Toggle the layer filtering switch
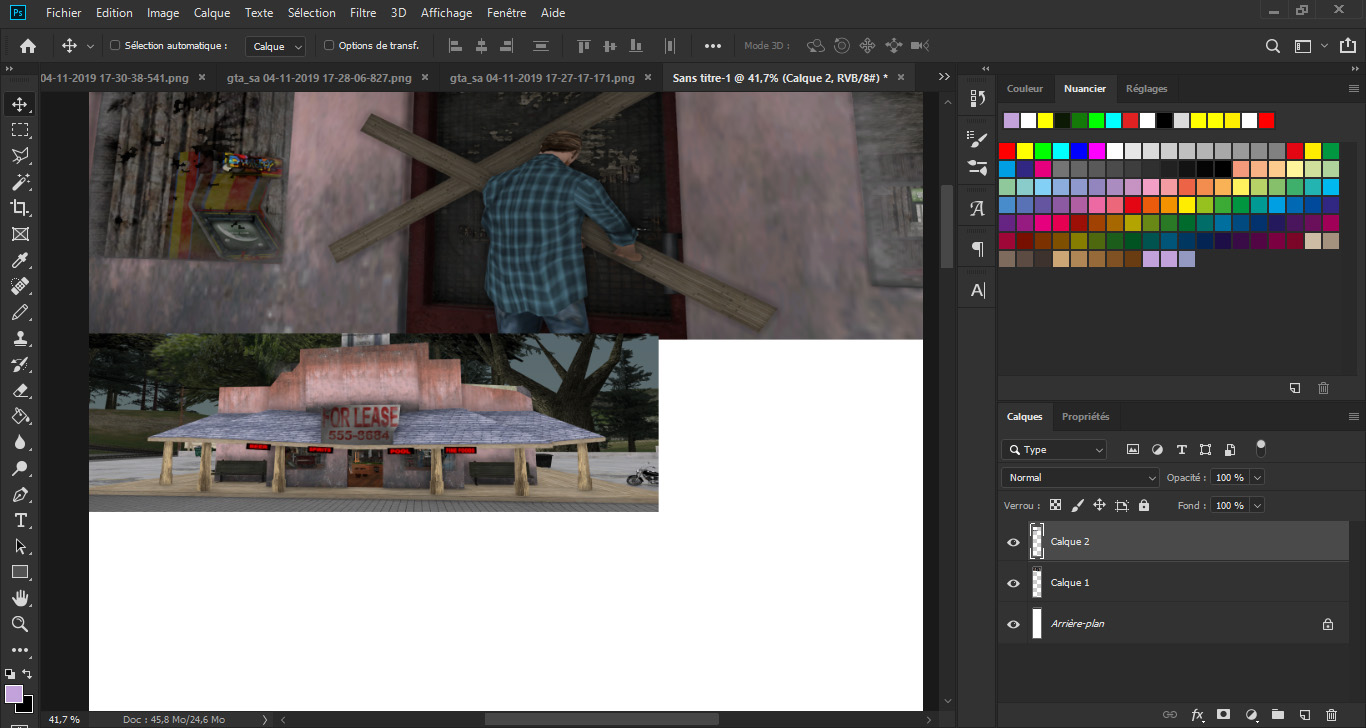The image size is (1366, 728). [1261, 447]
